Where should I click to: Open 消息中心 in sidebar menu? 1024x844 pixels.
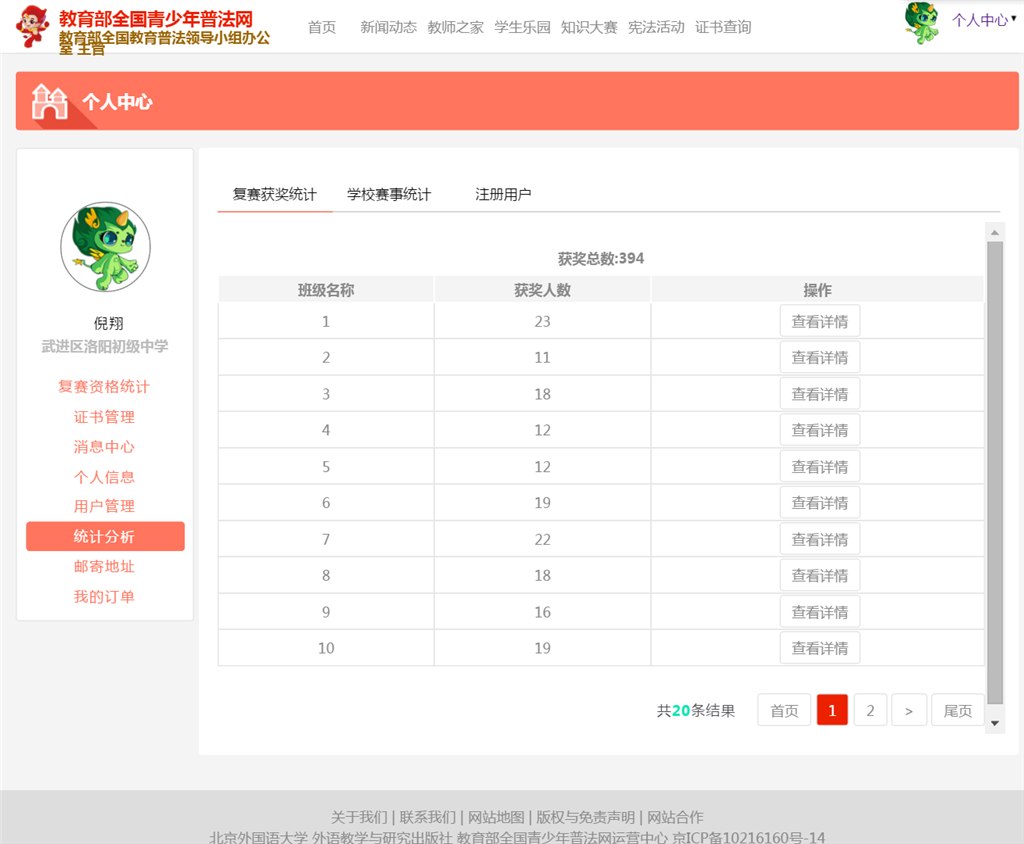pos(104,447)
